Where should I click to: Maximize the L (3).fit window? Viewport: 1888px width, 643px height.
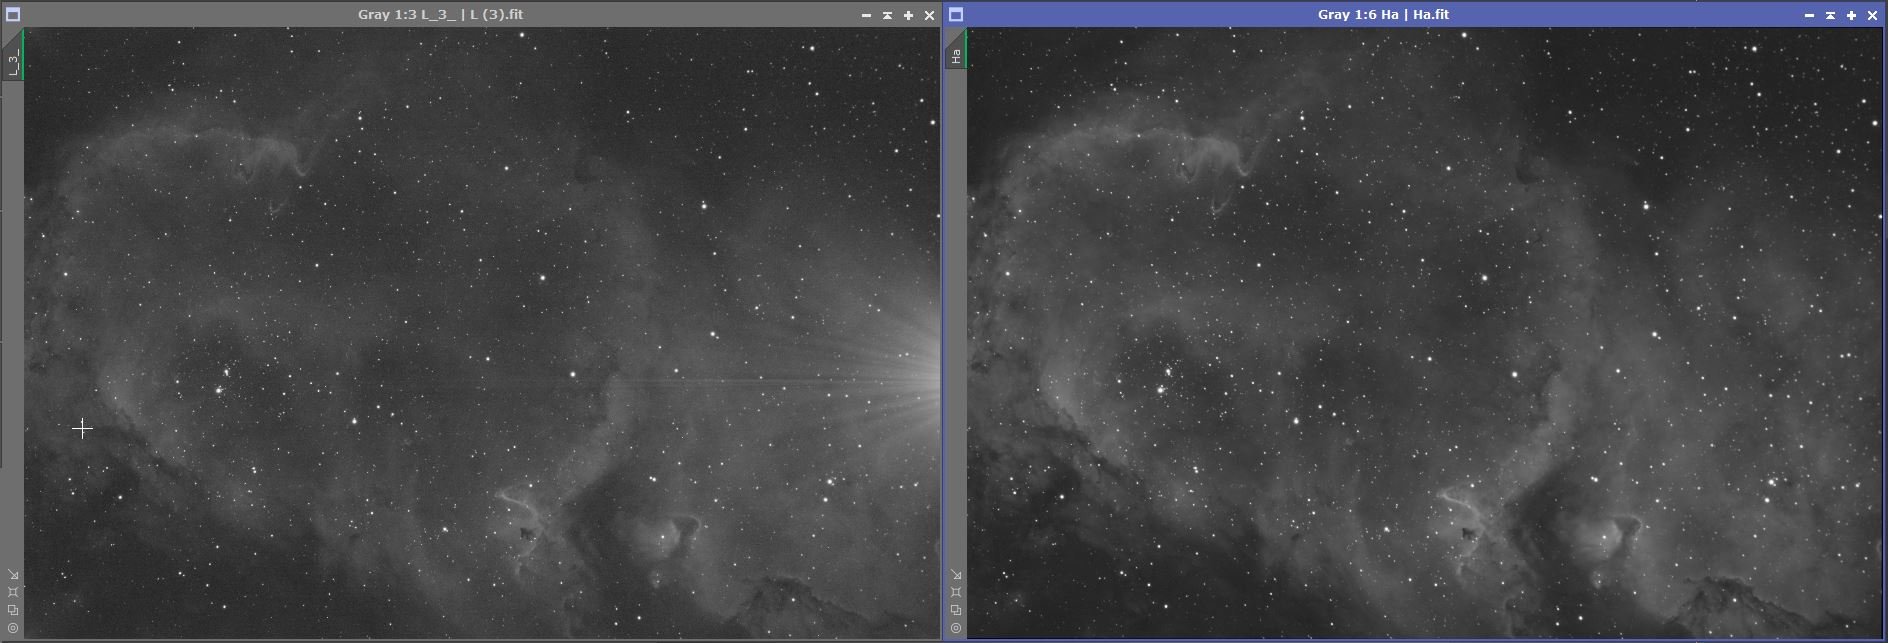tap(908, 15)
